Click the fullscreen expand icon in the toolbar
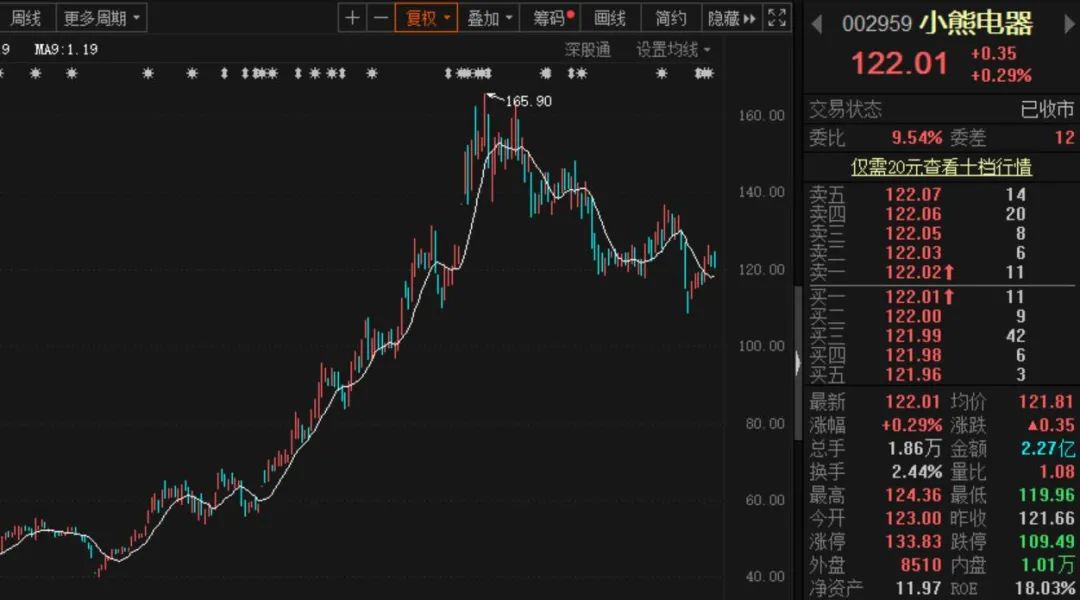 [778, 18]
